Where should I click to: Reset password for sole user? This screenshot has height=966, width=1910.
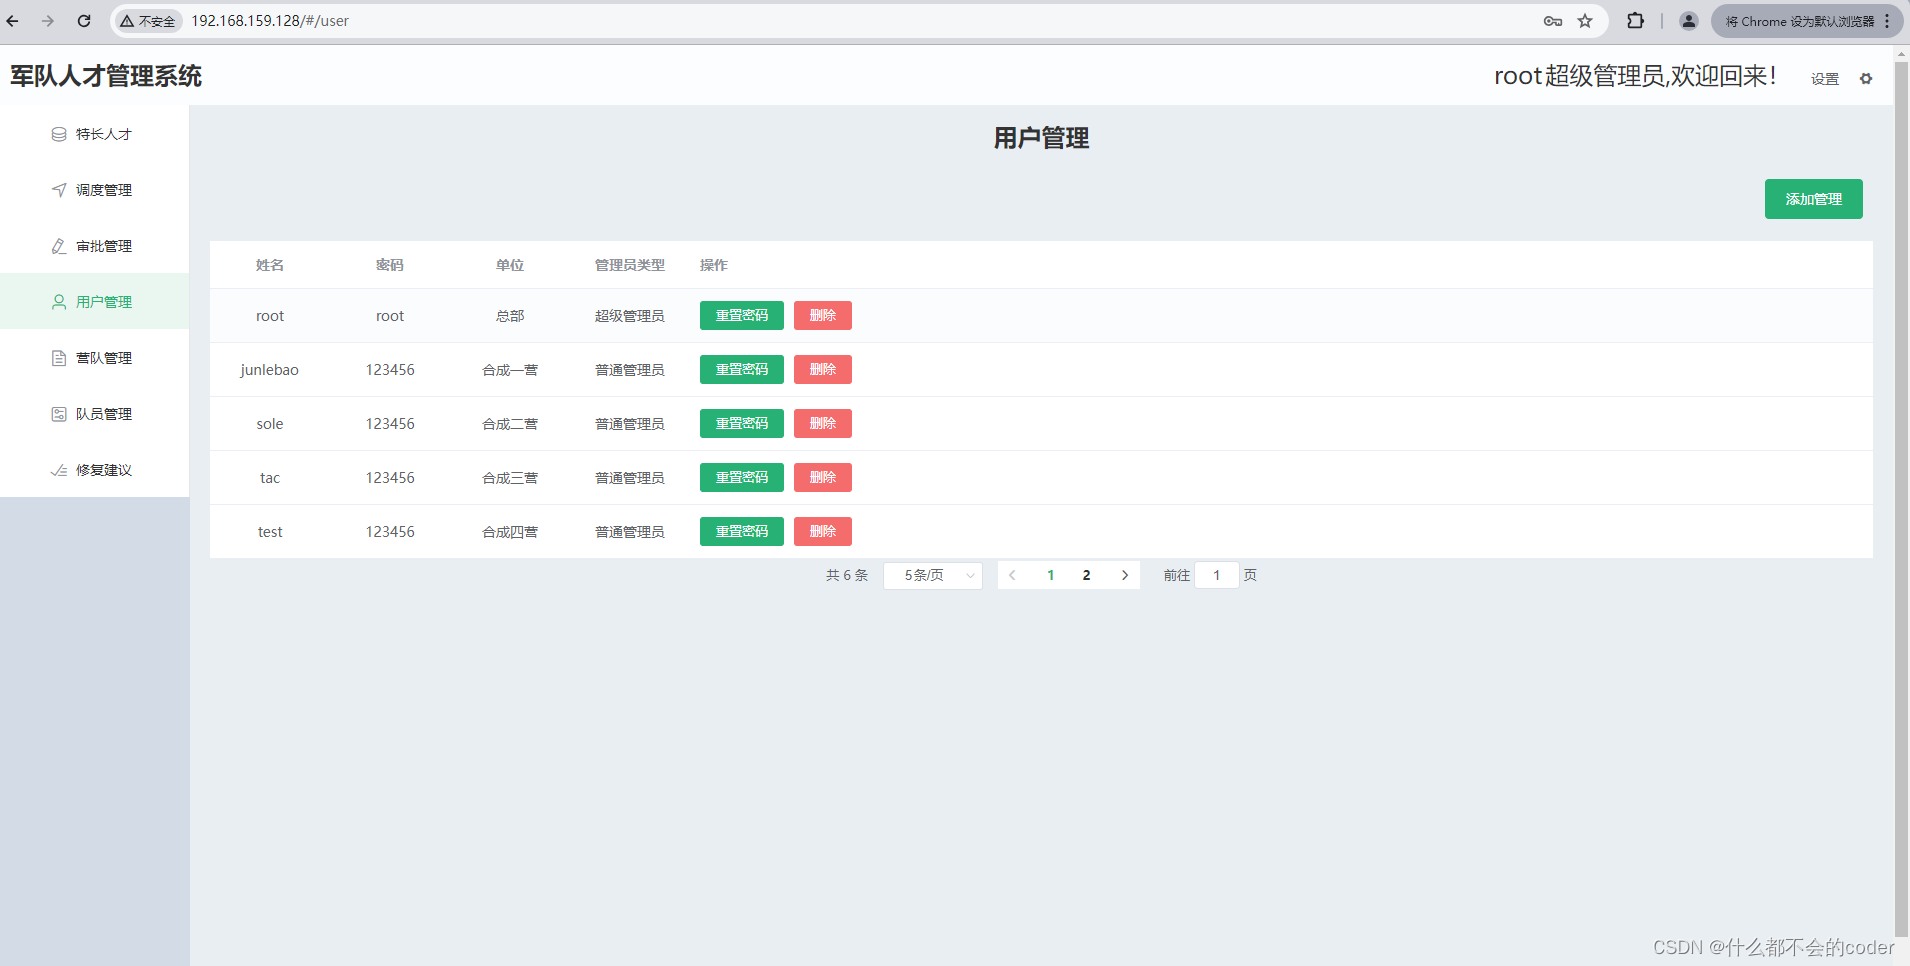(x=742, y=424)
